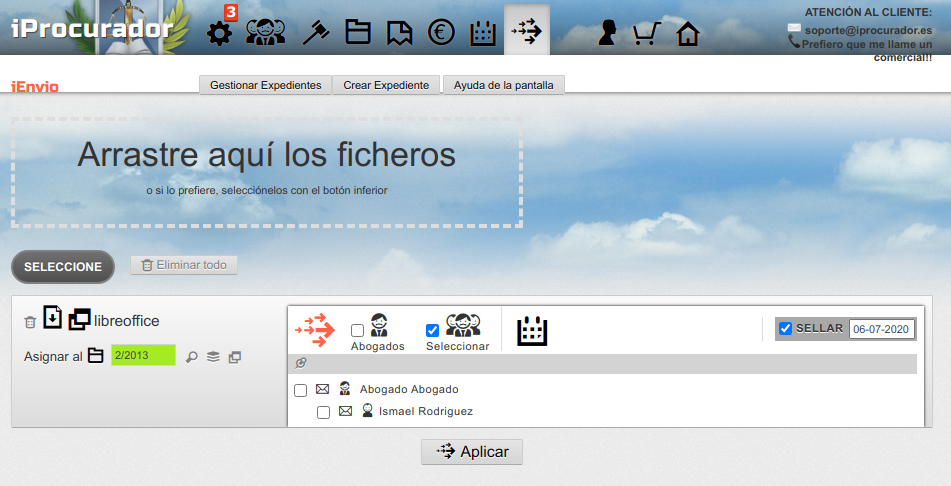Click the magnifier icon next to expediente field

192,357
